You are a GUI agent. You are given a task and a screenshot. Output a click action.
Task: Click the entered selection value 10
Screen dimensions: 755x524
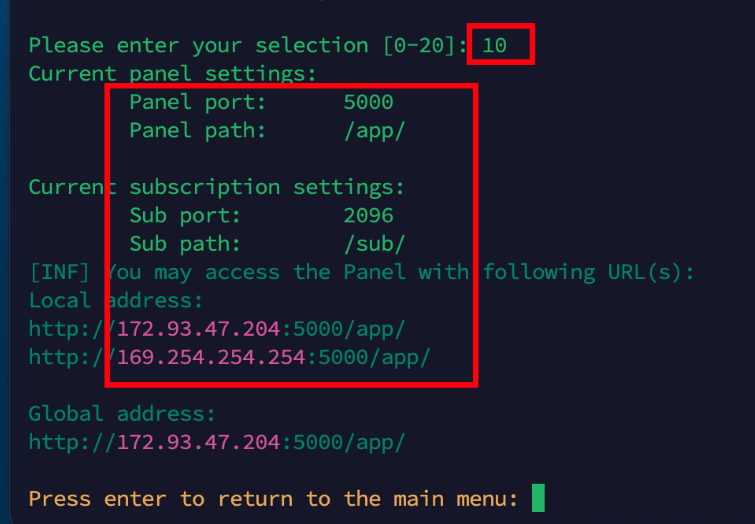pos(494,45)
